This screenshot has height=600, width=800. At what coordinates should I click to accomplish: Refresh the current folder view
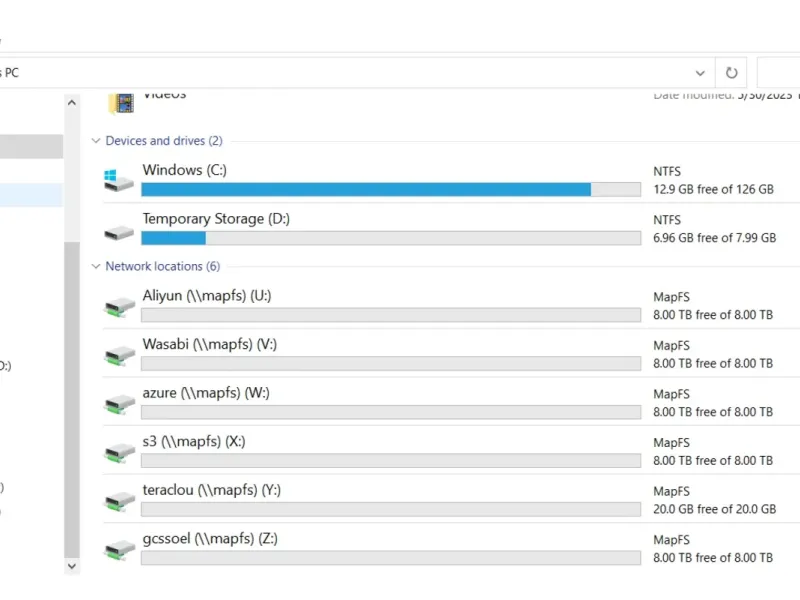click(x=731, y=73)
